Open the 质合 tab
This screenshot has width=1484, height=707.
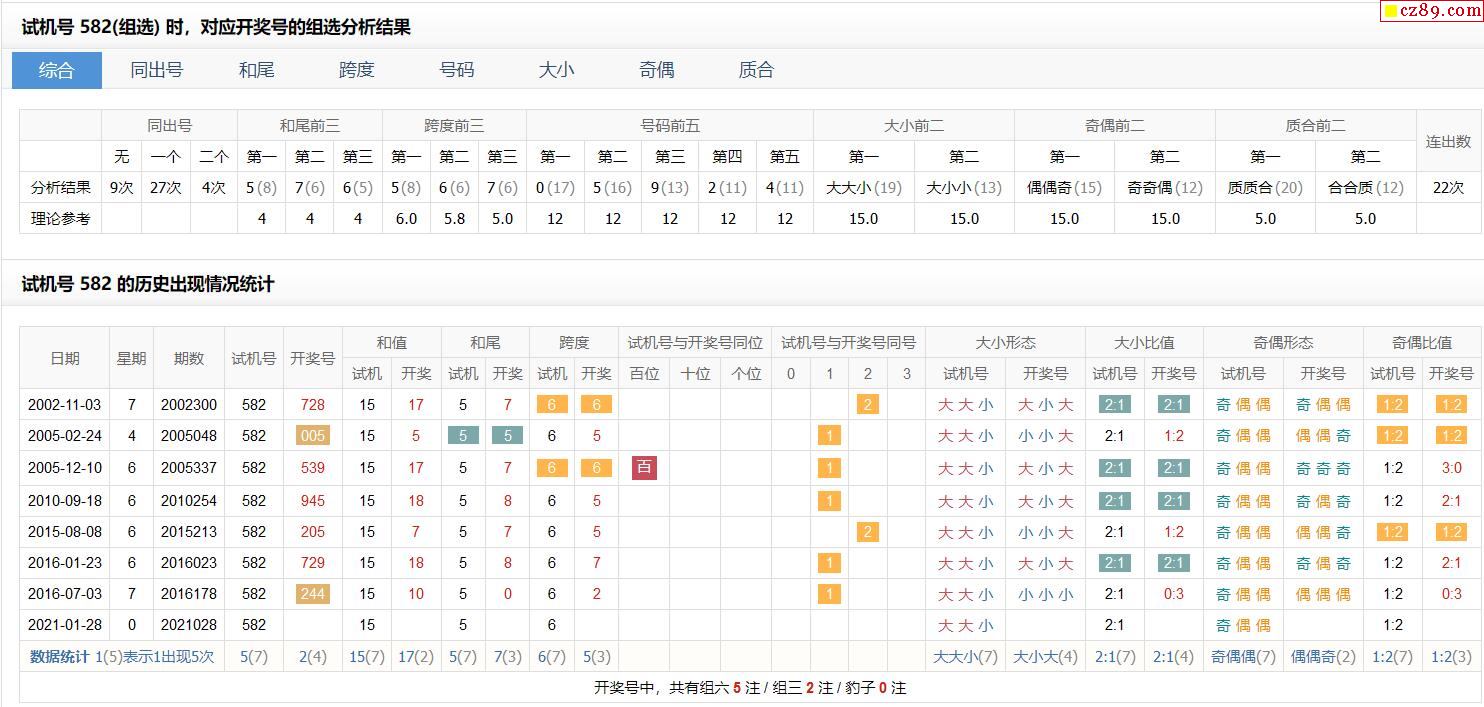(757, 70)
